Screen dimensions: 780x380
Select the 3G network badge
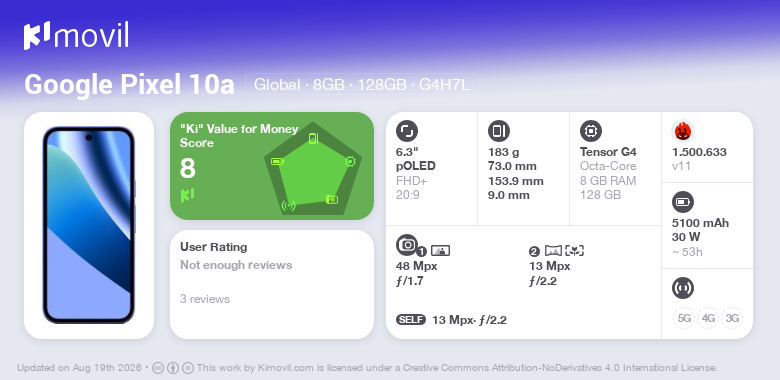(x=732, y=318)
